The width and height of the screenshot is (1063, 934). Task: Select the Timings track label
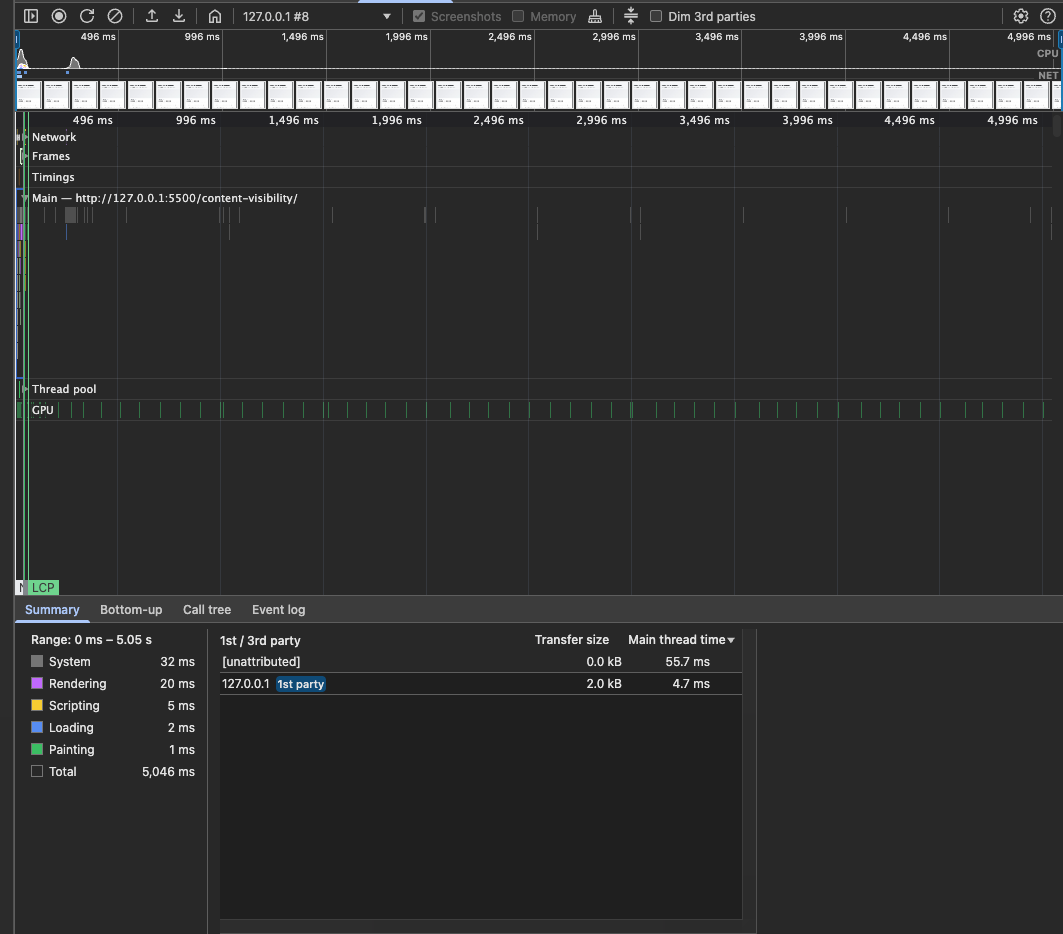click(53, 177)
